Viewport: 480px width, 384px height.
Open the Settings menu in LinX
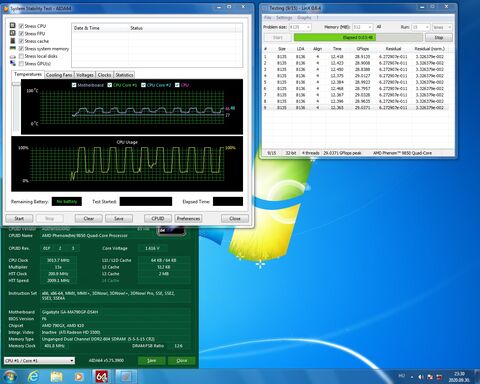pos(284,17)
